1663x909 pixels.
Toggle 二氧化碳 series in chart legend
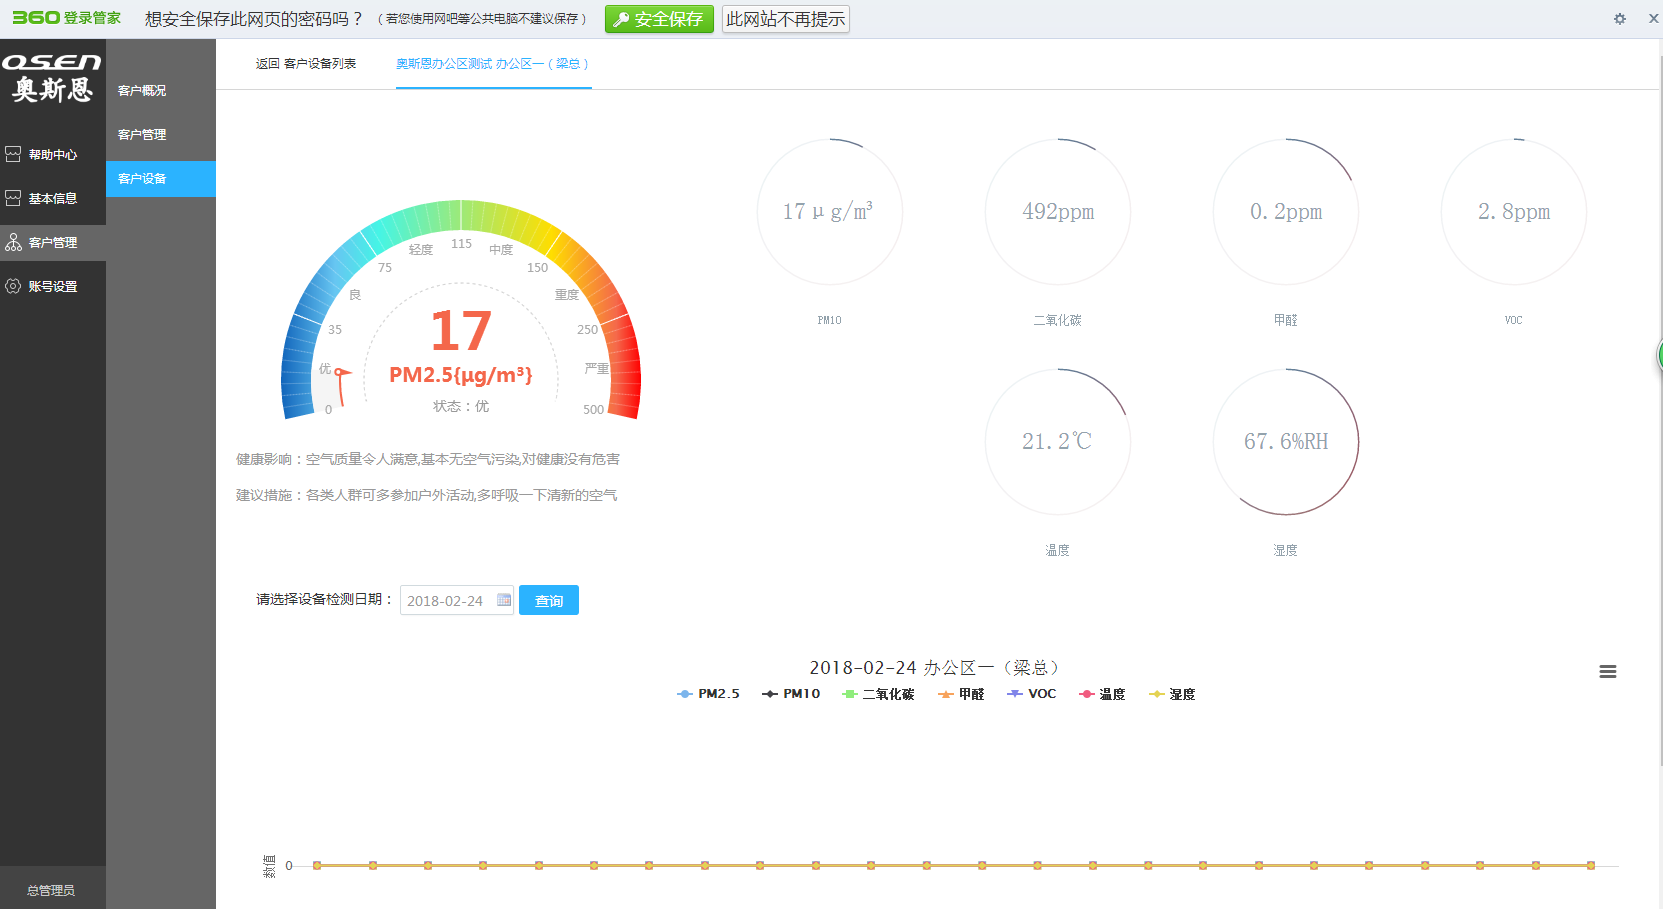(x=878, y=694)
